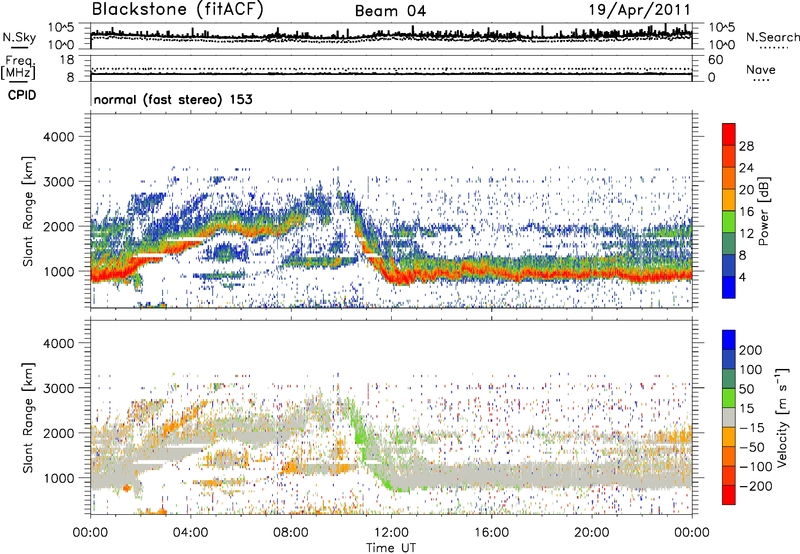This screenshot has width=800, height=554.
Task: Click the solid line sample under N.Sky
Action: point(19,47)
